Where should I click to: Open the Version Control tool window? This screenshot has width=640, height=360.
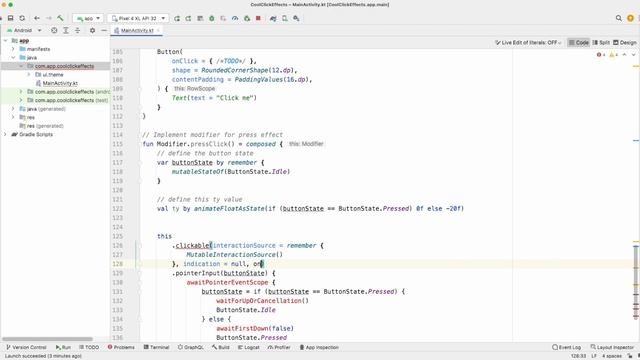(26, 347)
